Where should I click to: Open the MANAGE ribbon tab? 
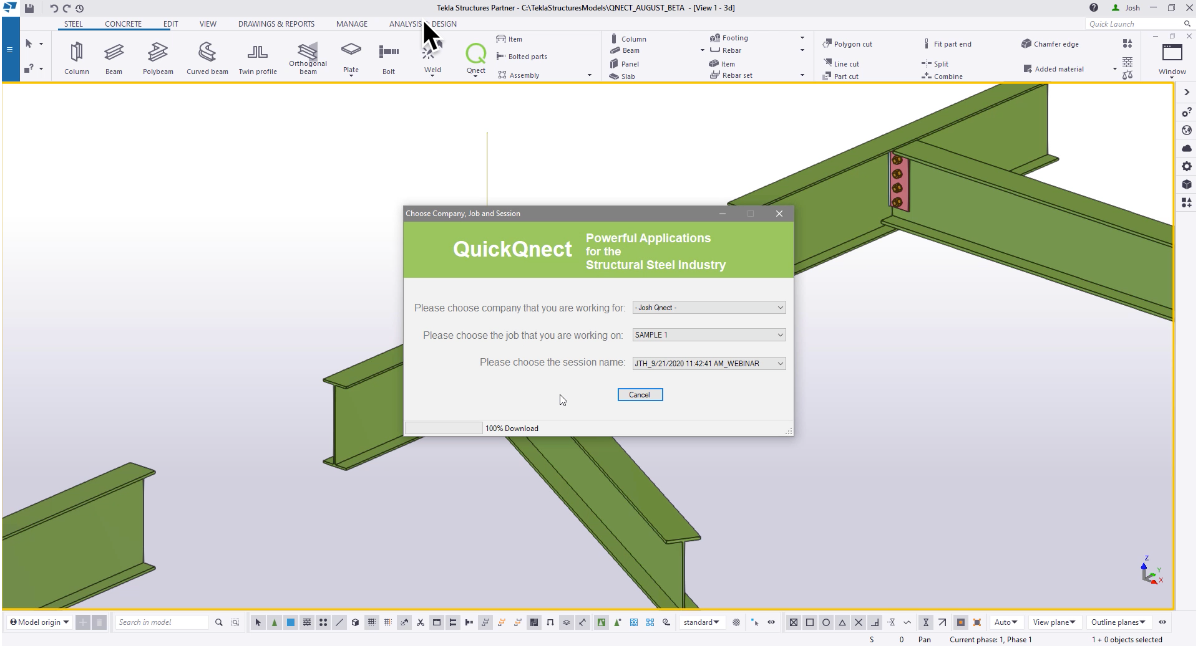coord(351,23)
